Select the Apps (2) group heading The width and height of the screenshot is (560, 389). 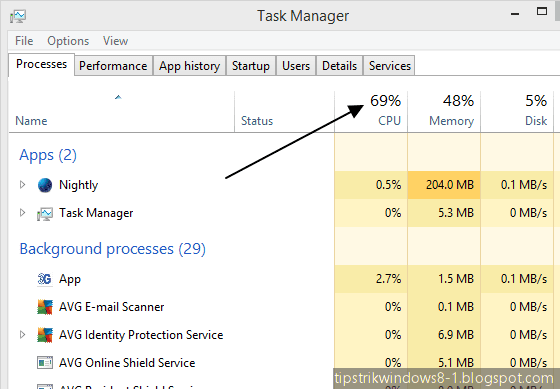[x=48, y=155]
